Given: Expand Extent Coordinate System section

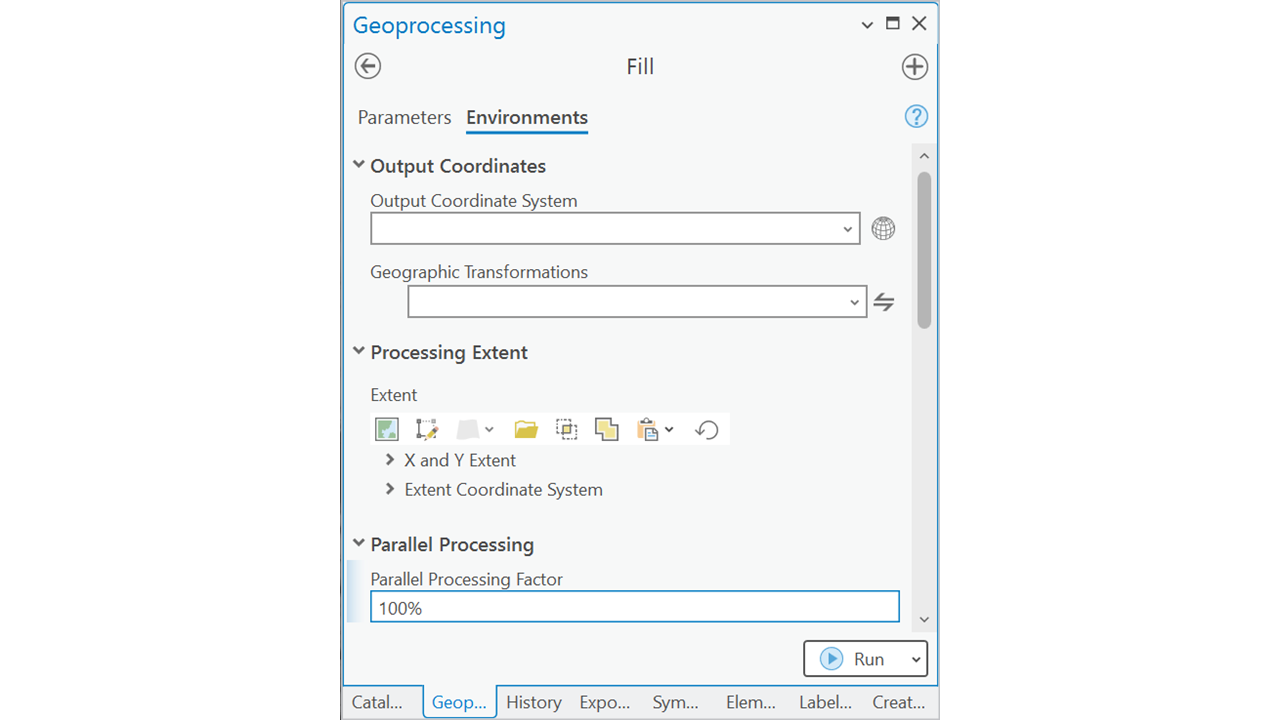Looking at the screenshot, I should click(x=390, y=489).
